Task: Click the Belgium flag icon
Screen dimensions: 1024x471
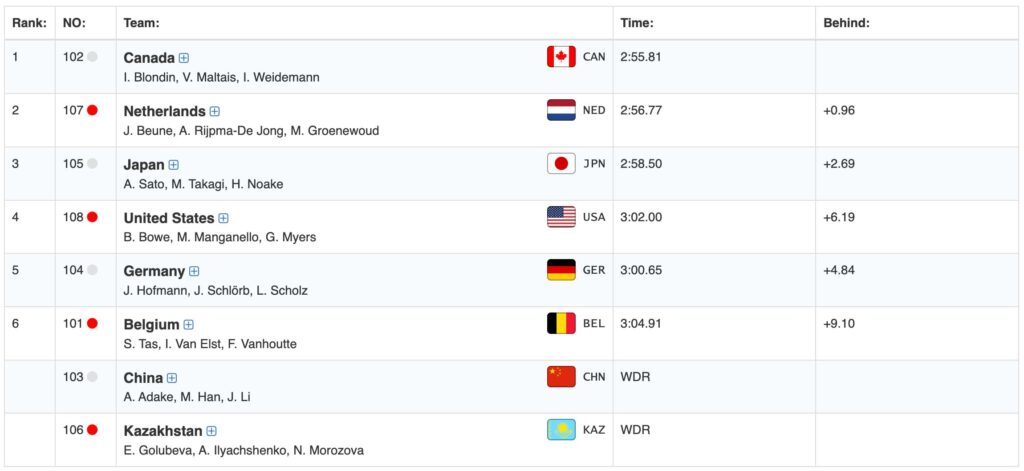Action: pyautogui.click(x=561, y=324)
